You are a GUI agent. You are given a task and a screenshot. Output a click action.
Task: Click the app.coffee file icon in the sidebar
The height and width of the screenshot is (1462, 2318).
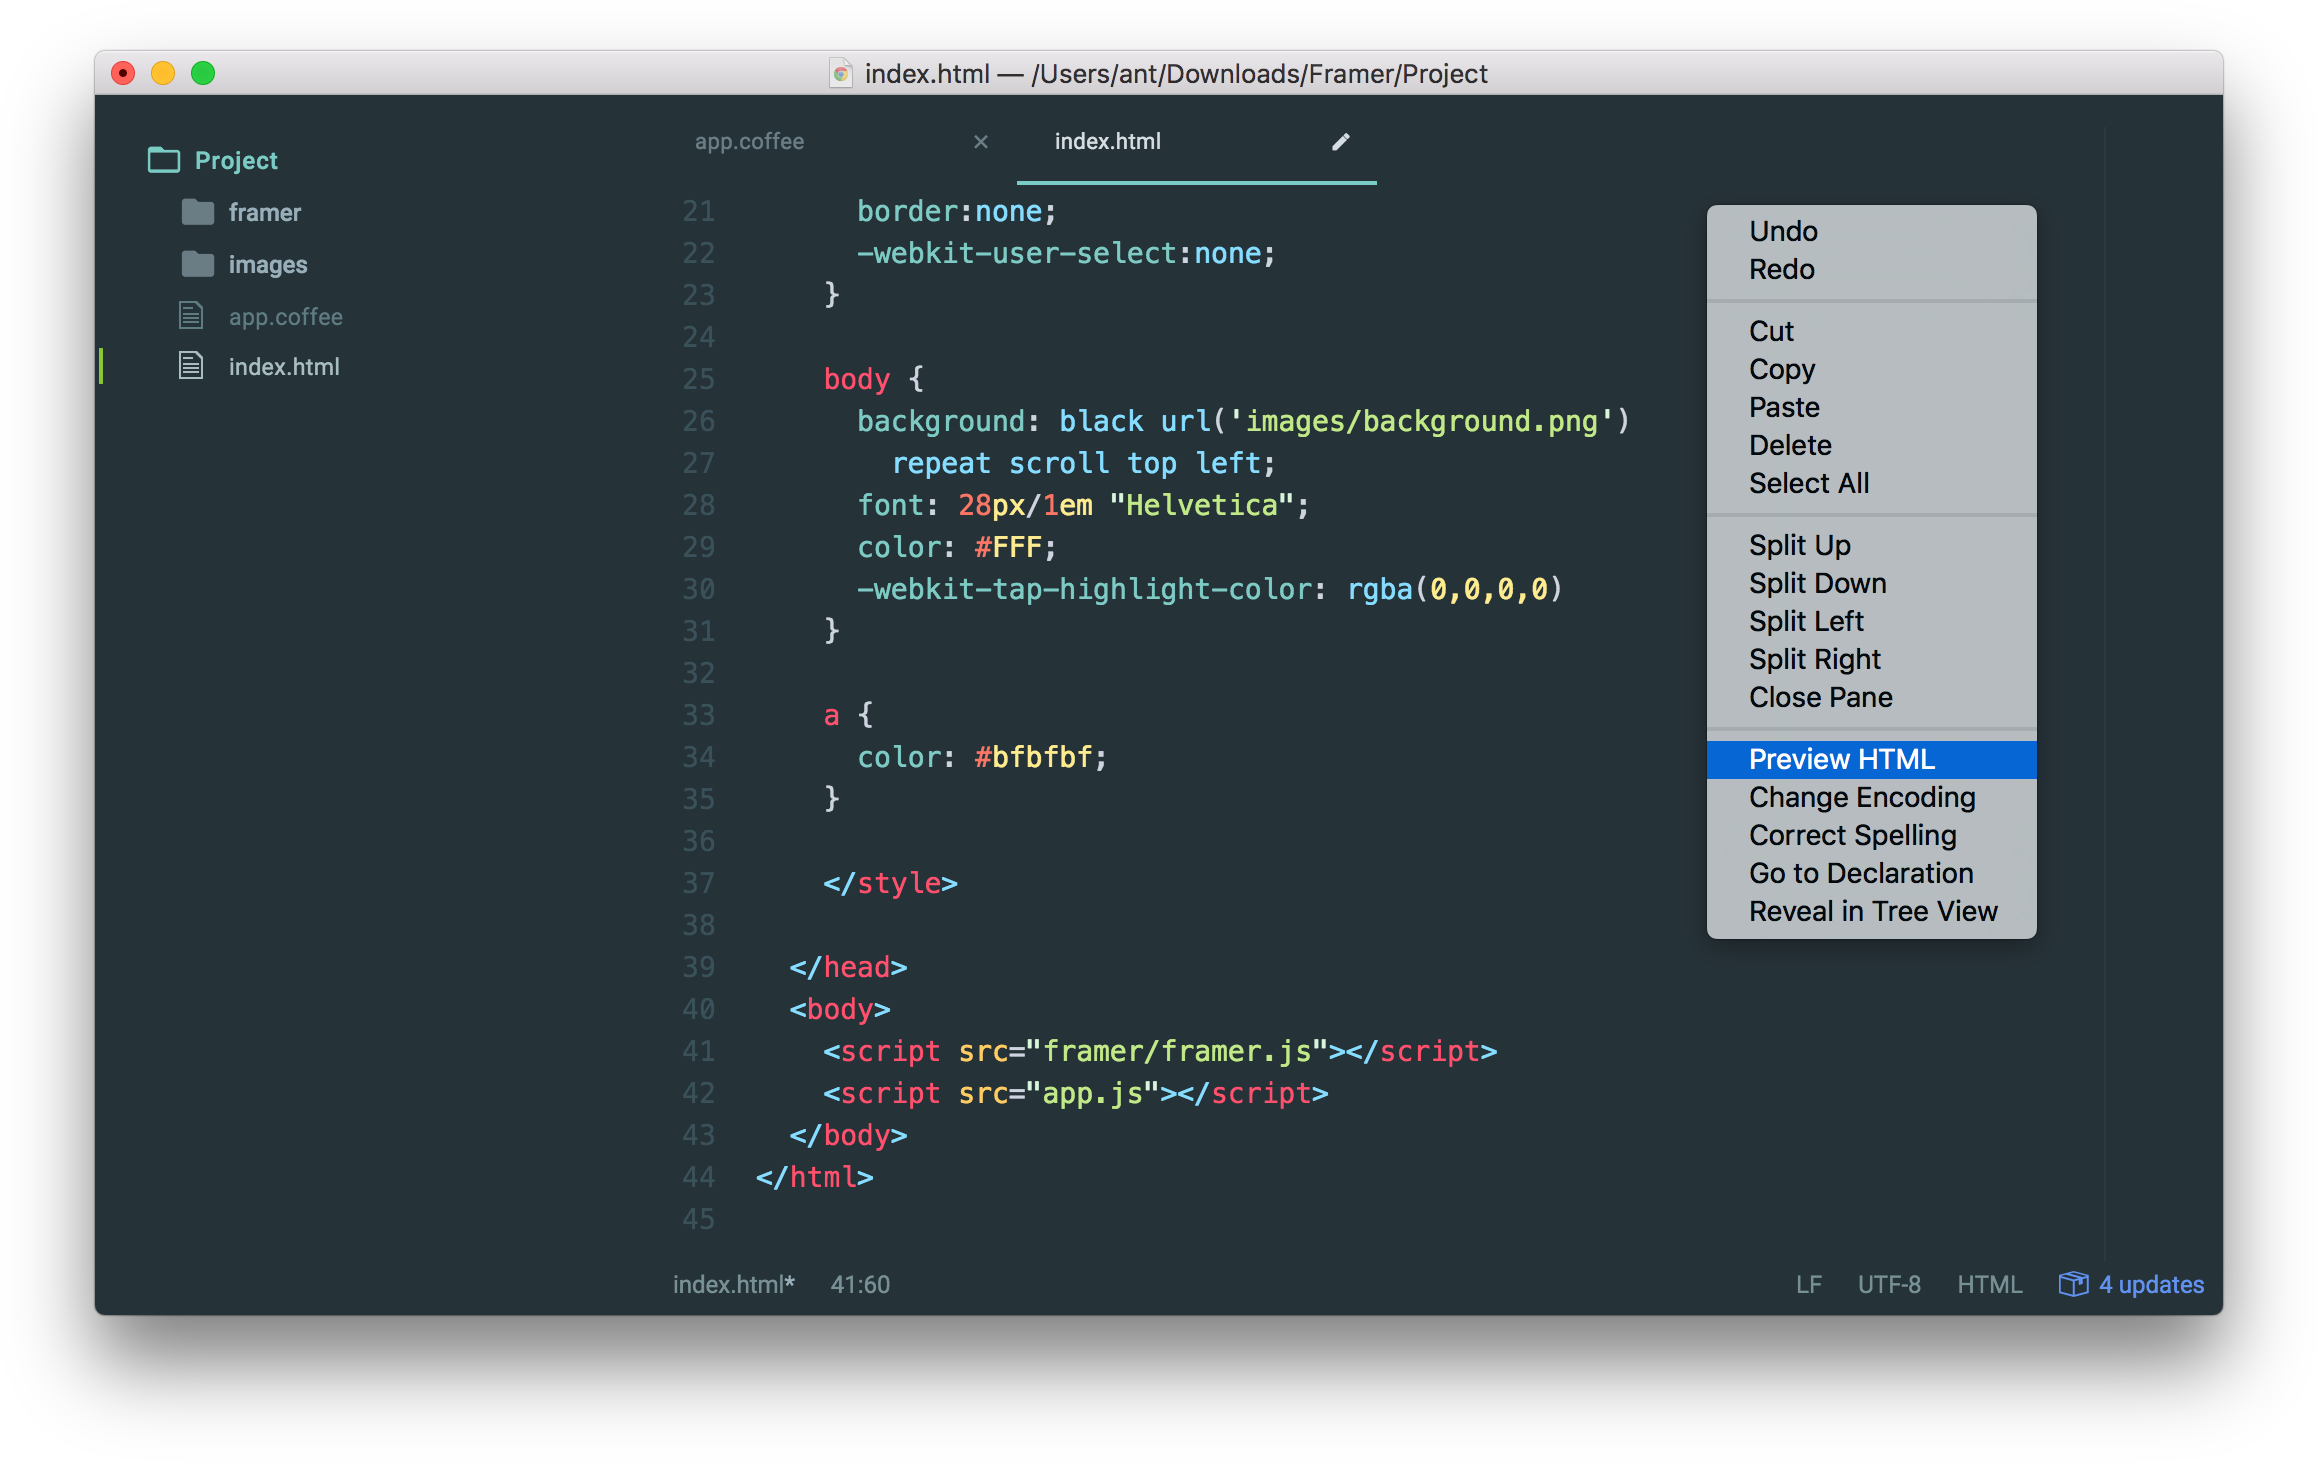191,316
